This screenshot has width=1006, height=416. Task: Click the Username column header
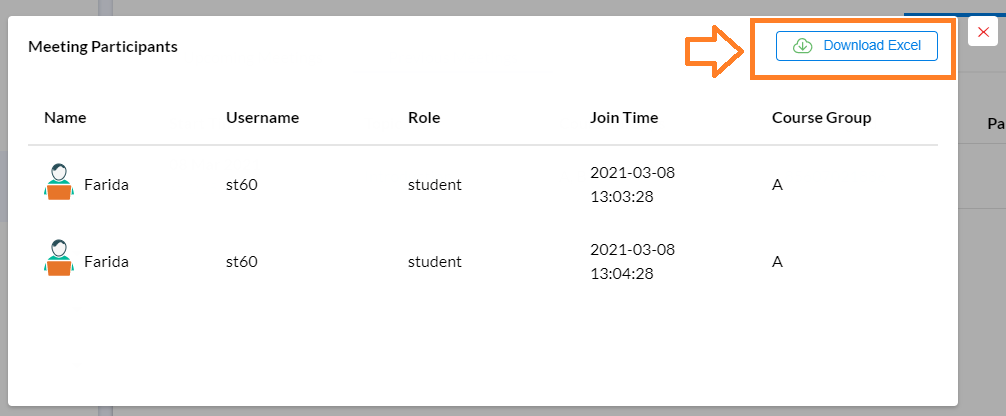pos(262,118)
